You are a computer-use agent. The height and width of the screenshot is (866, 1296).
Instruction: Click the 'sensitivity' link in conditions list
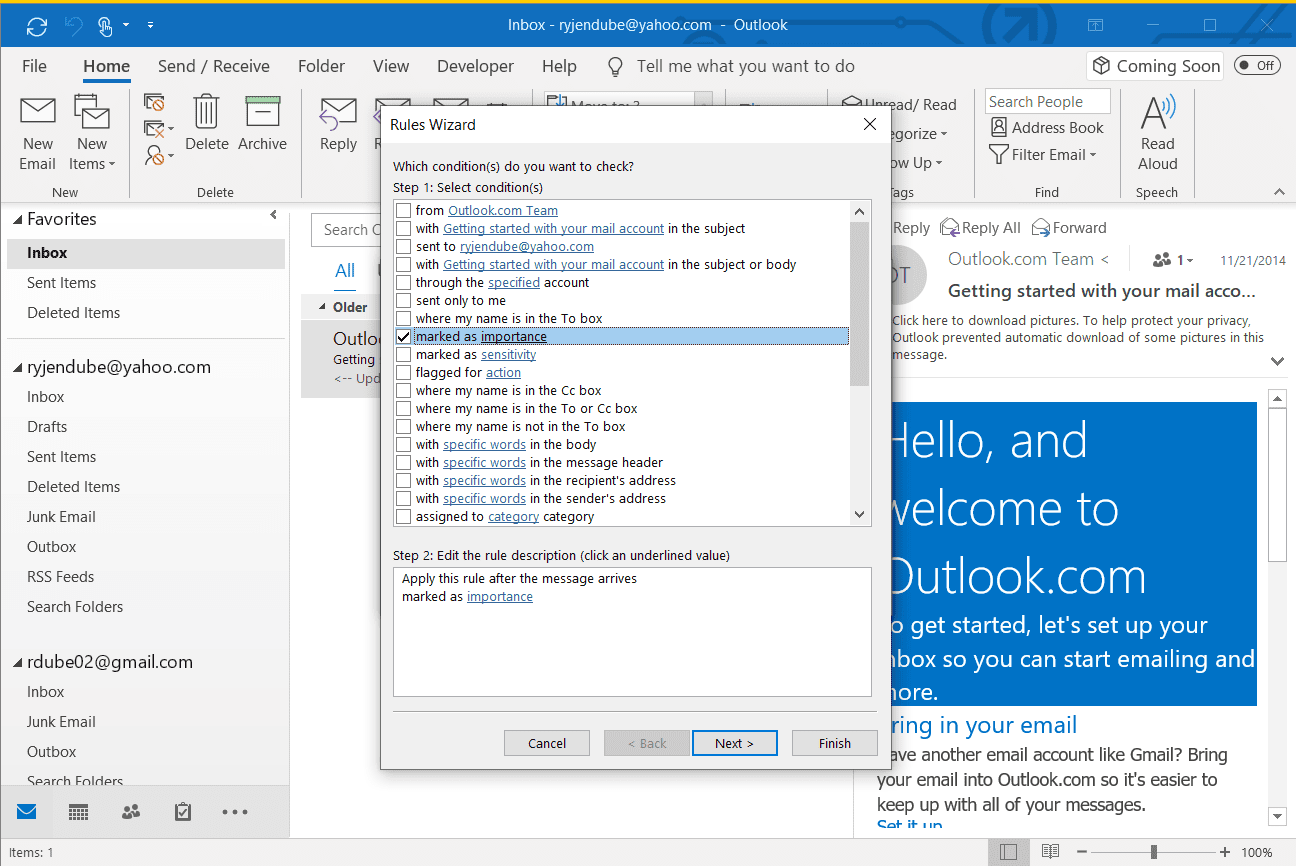(509, 355)
